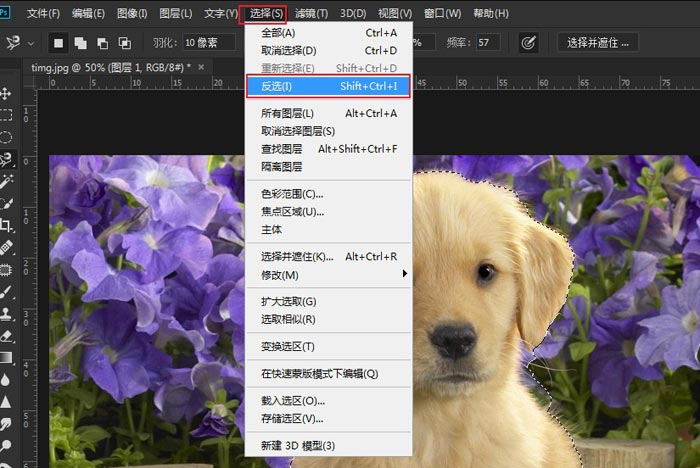
Task: Toggle Add to Selection mode
Action: pos(81,43)
